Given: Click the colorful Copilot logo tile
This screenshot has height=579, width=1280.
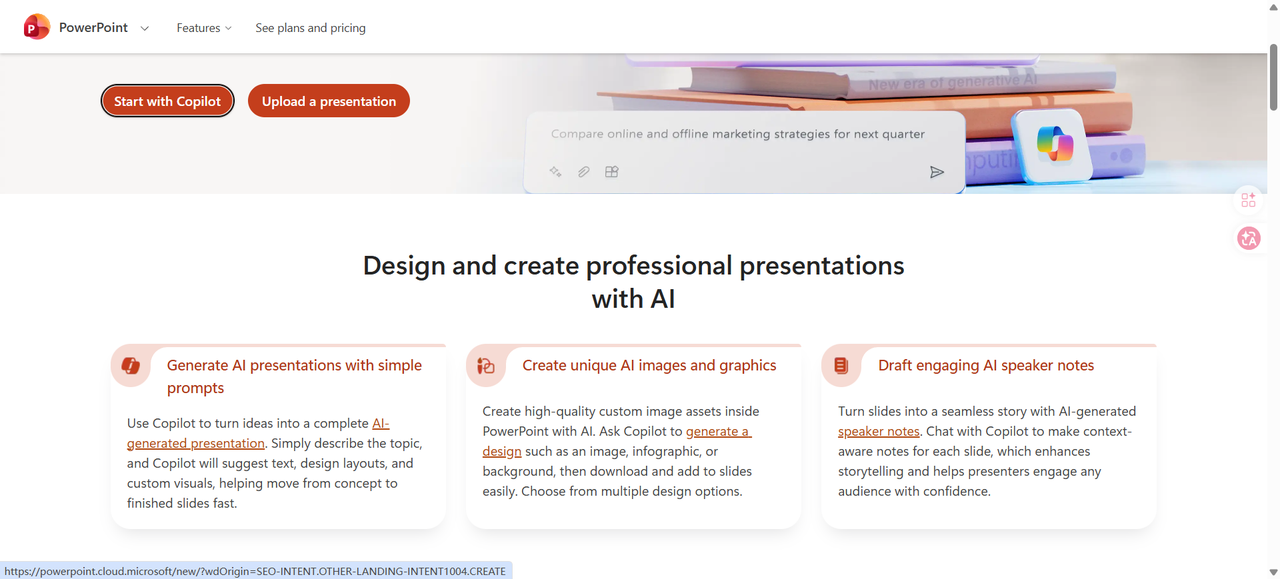Looking at the screenshot, I should 1054,146.
